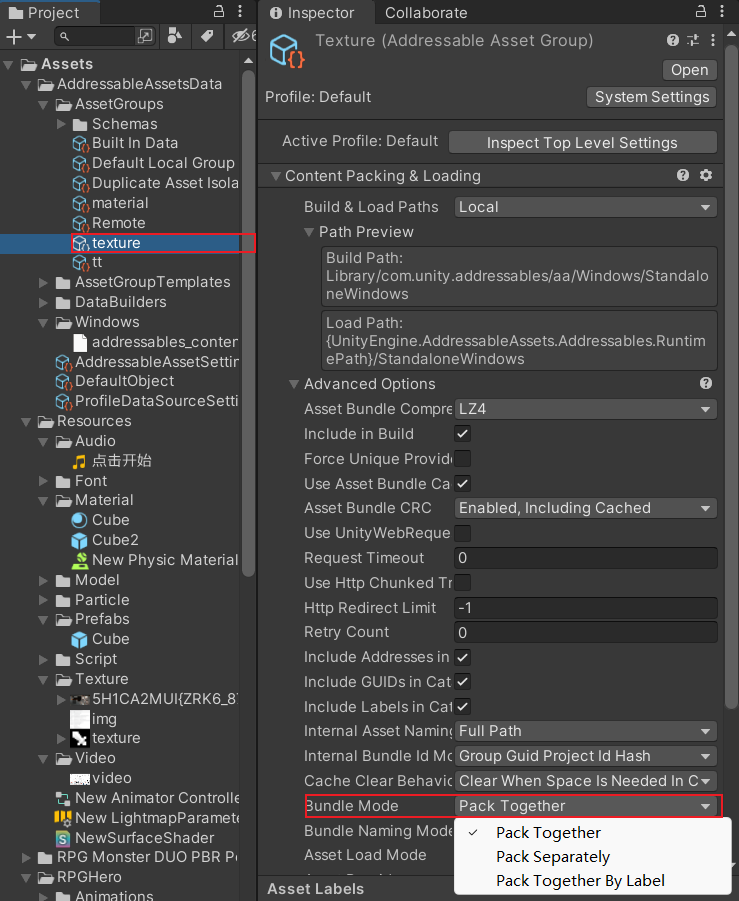The width and height of the screenshot is (739, 901).
Task: Click the Request Timeout input field
Action: (x=585, y=558)
